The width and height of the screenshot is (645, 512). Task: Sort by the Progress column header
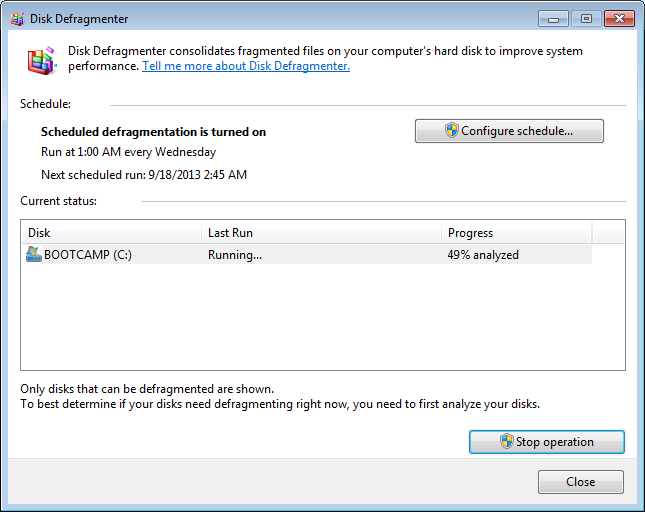(517, 233)
